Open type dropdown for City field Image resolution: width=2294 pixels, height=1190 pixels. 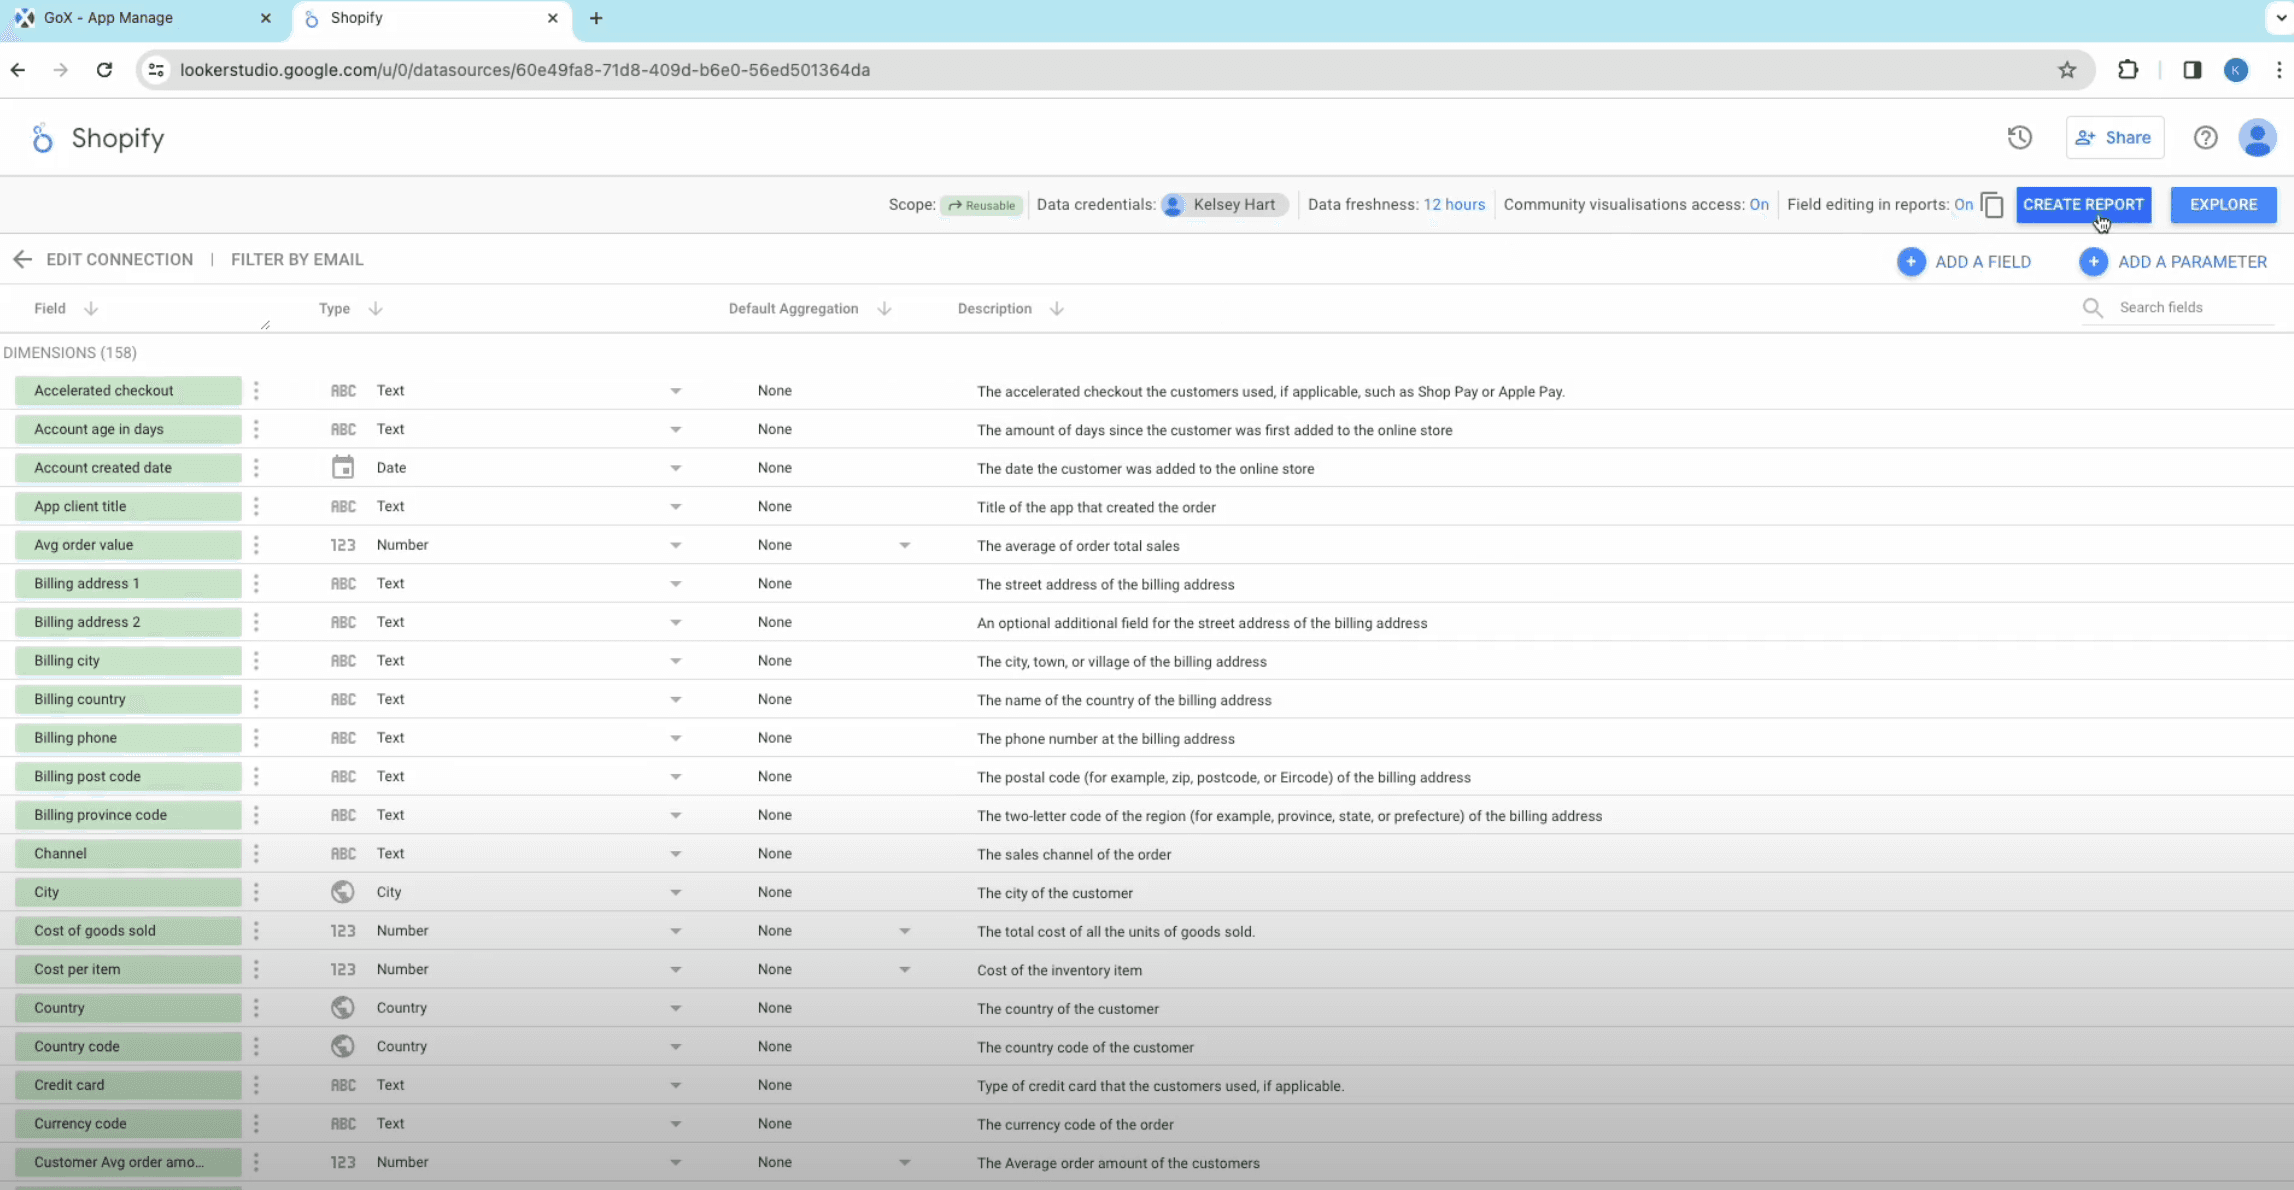tap(675, 893)
